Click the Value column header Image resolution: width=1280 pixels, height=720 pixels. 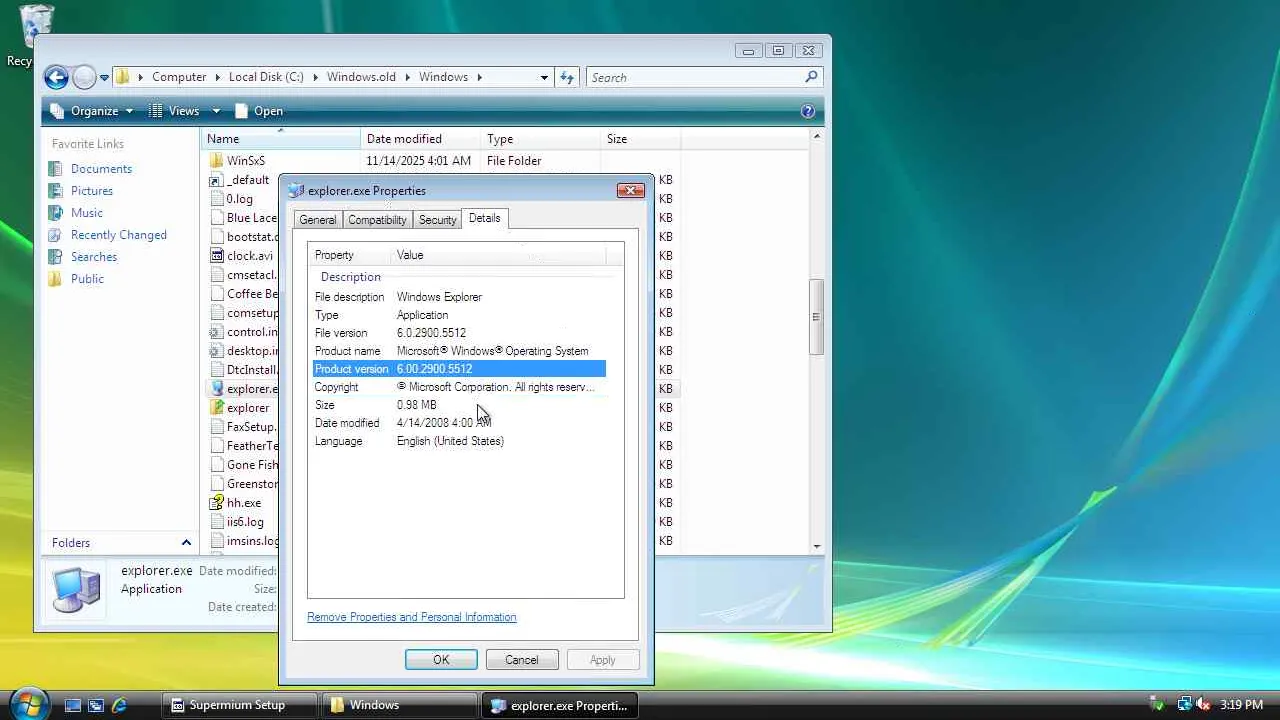(498, 255)
